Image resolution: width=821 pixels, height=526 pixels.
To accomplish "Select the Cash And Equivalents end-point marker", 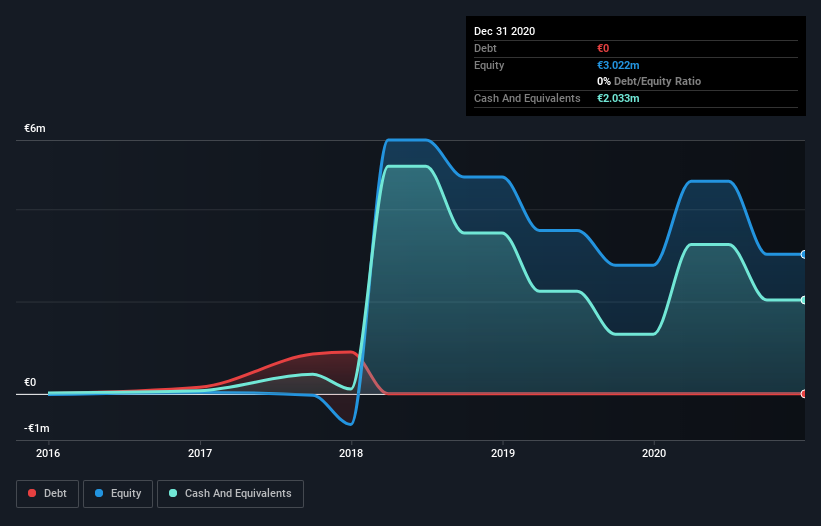I will tap(803, 300).
